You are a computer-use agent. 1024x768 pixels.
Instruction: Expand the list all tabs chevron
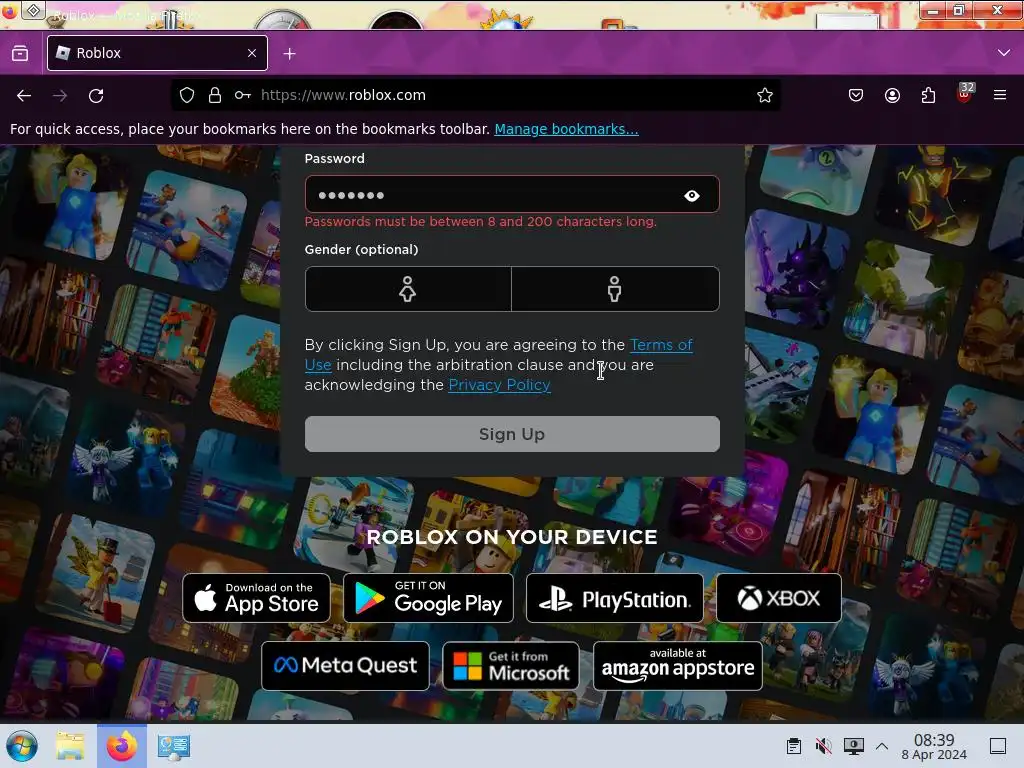tap(1004, 53)
